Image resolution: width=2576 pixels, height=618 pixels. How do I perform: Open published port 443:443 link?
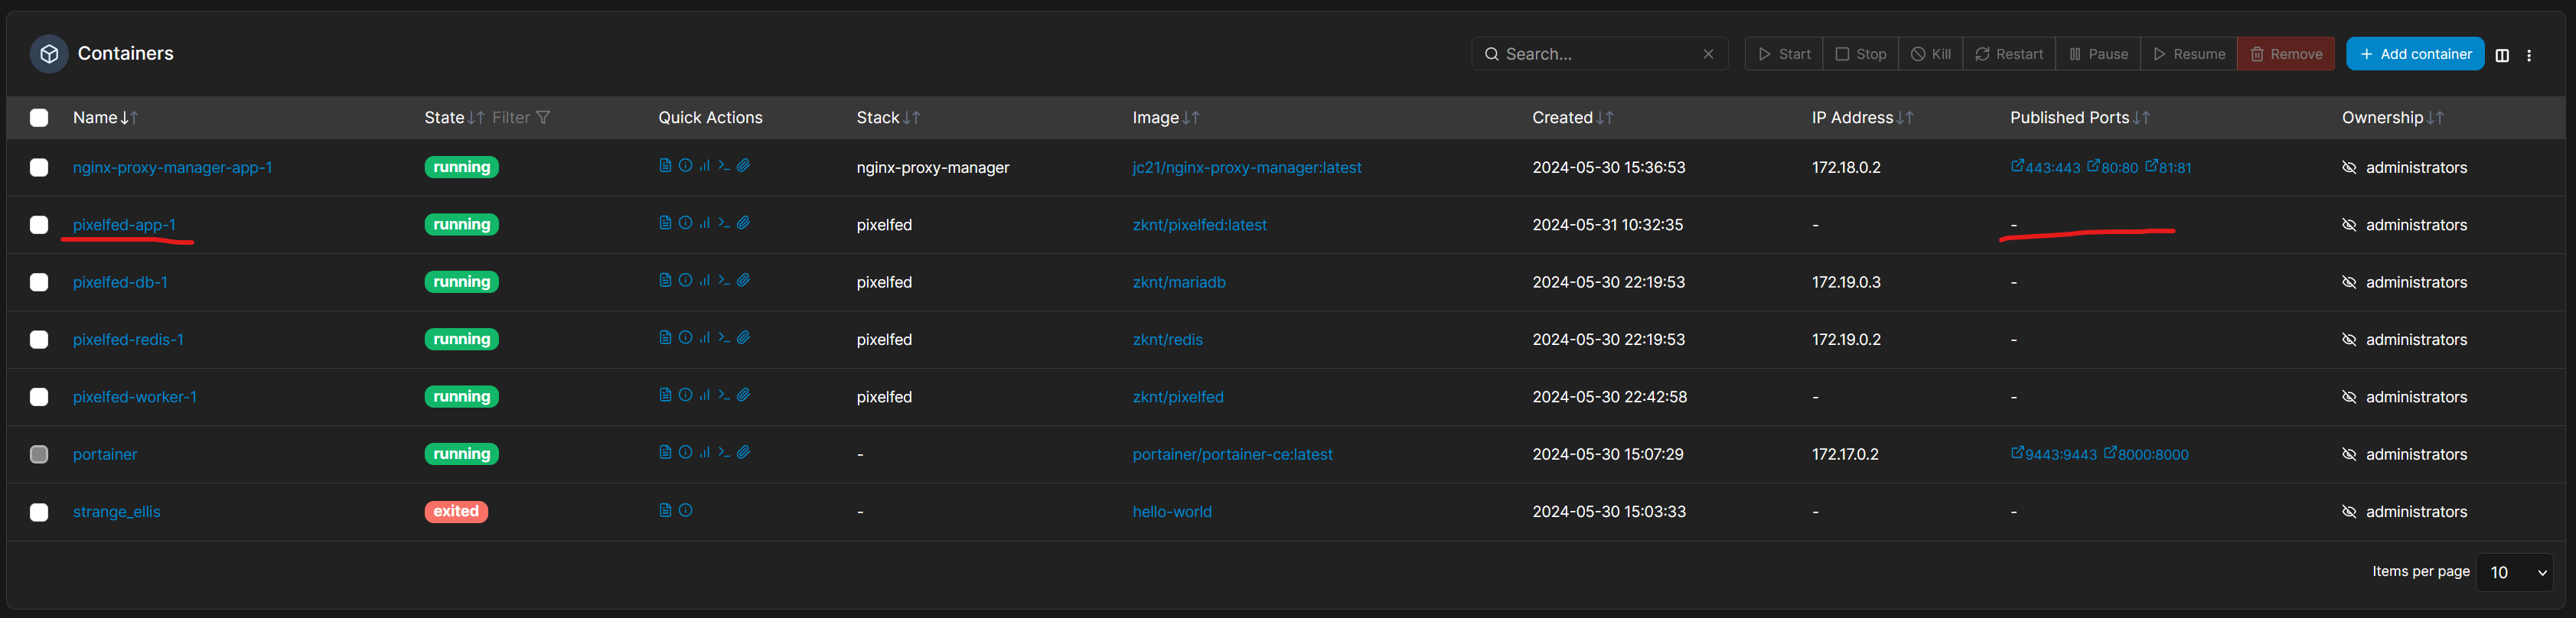point(2046,167)
